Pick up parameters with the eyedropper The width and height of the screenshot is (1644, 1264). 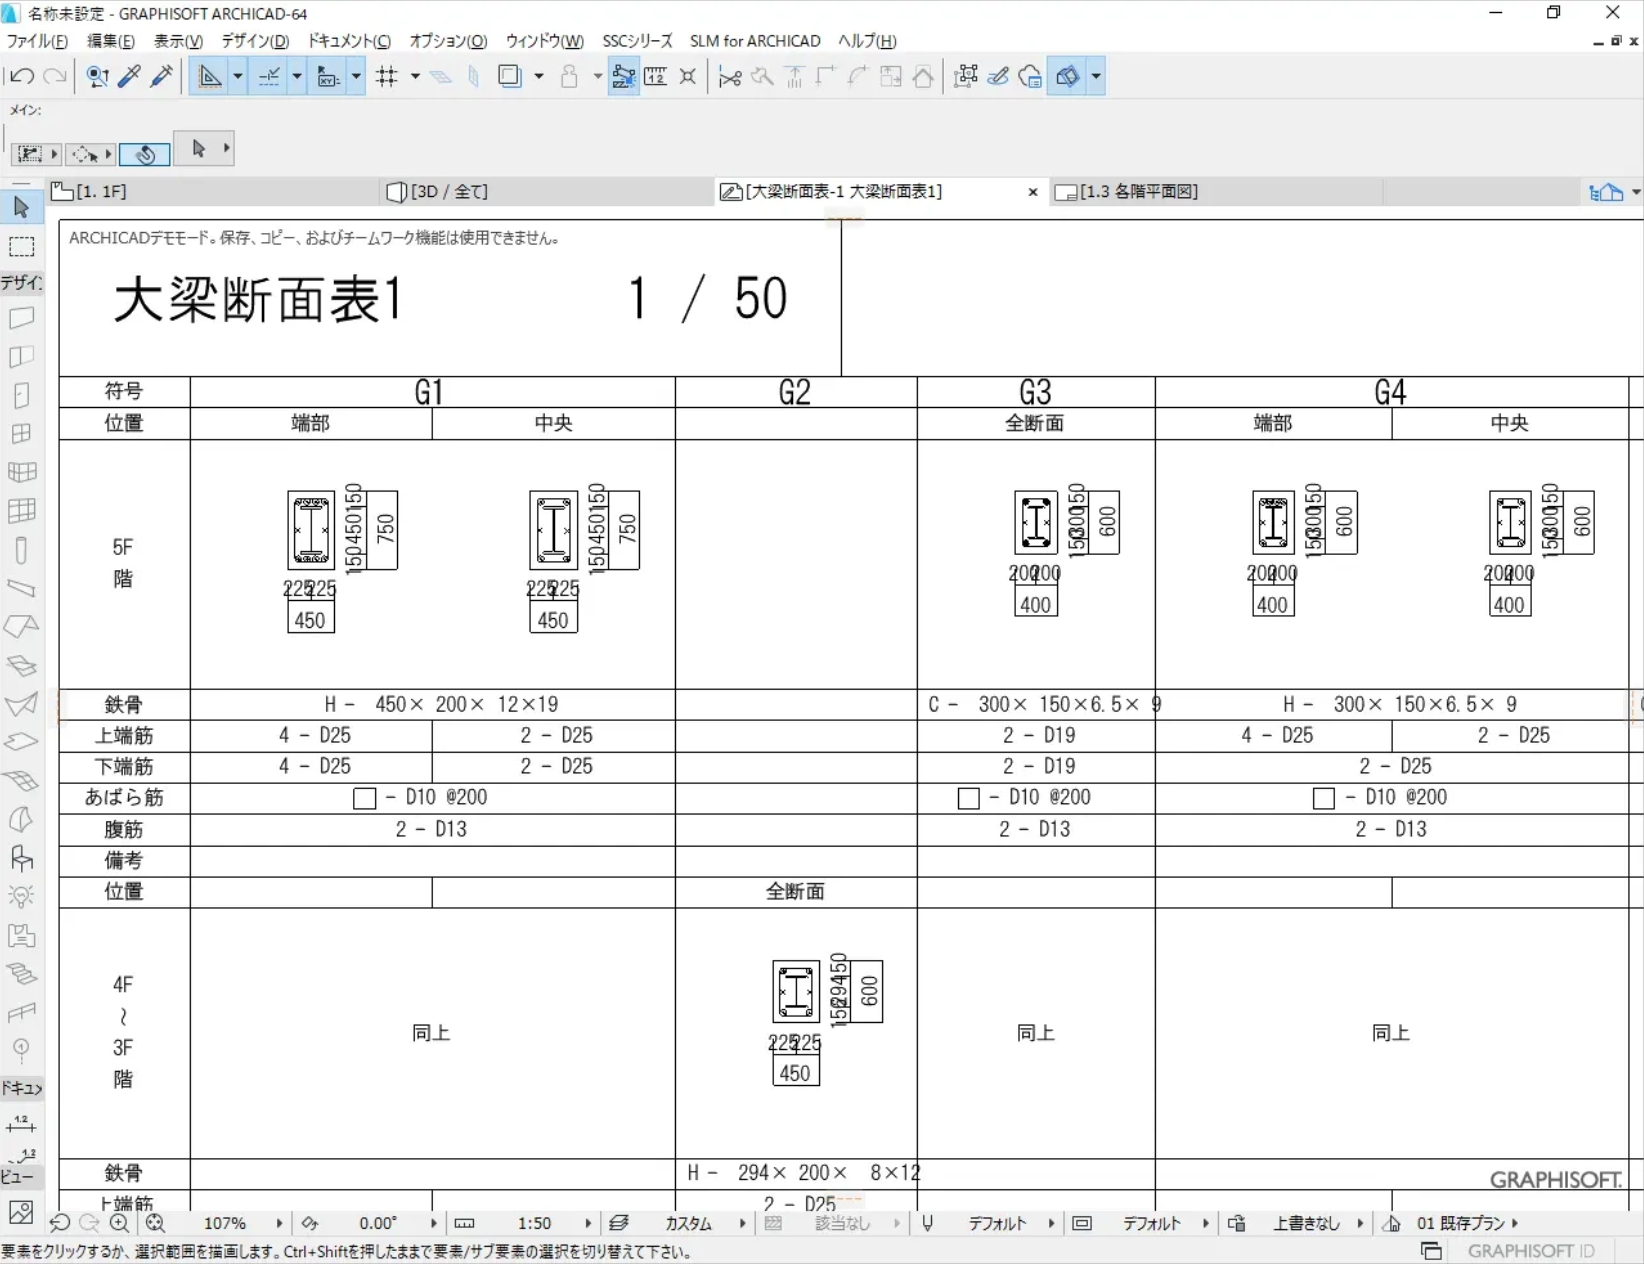point(129,76)
